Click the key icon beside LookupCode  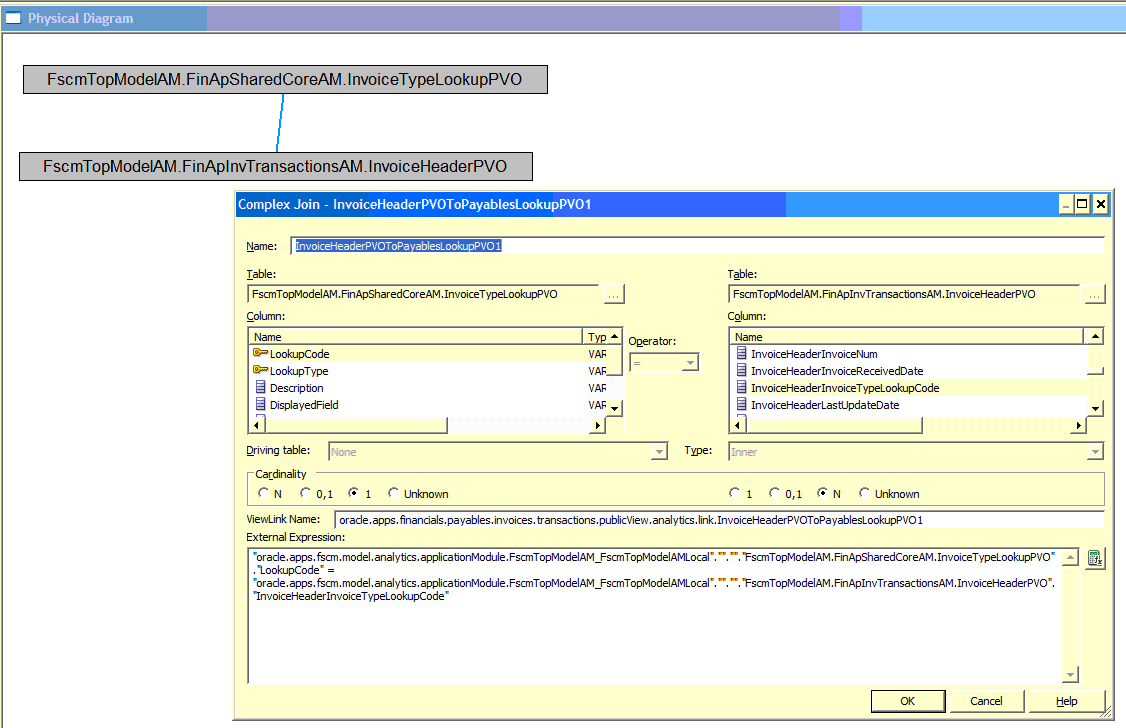coord(258,353)
